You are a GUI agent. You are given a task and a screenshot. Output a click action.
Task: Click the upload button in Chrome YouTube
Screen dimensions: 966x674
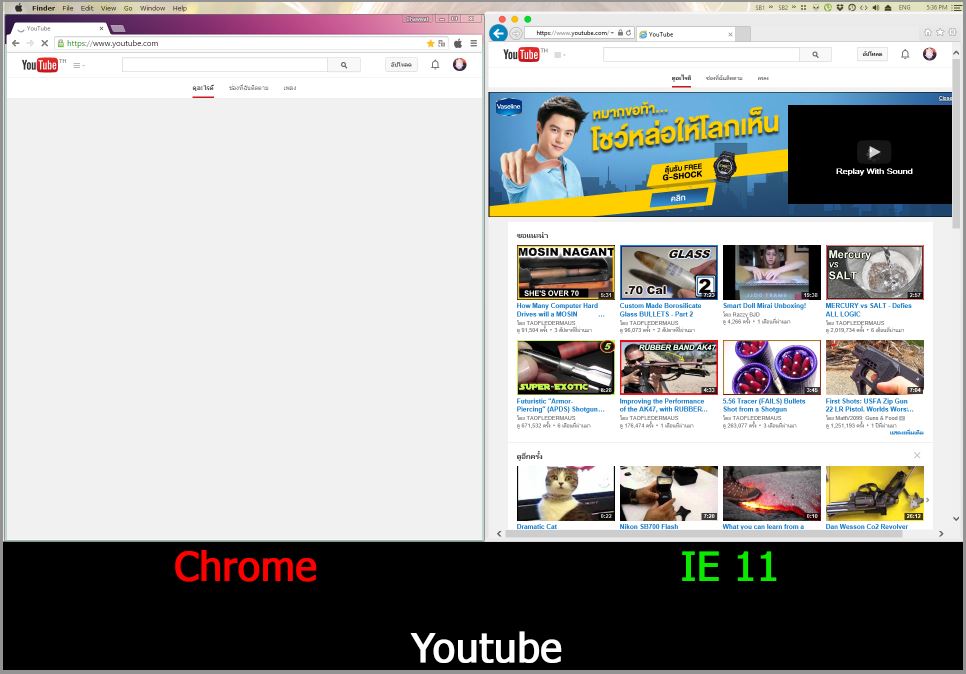(x=401, y=65)
